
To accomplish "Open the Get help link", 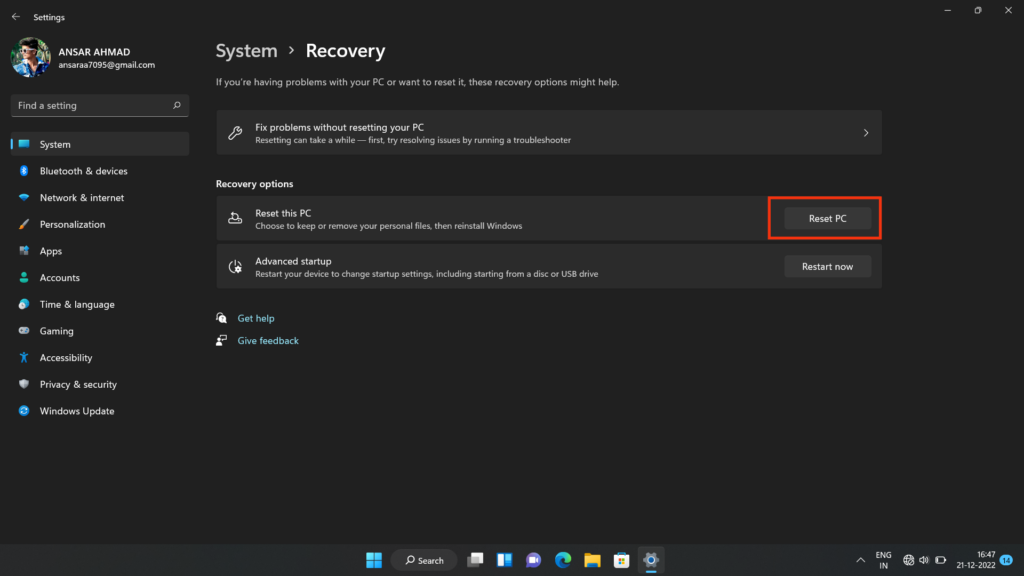I will point(256,319).
